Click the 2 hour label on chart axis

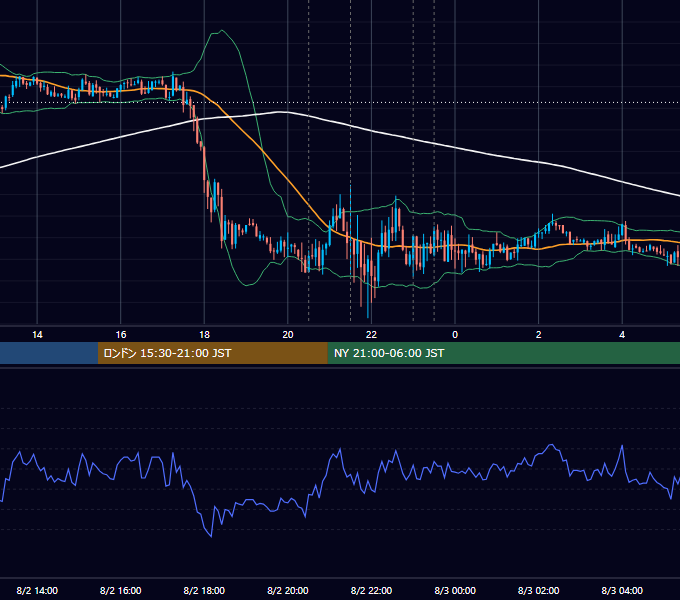click(x=539, y=335)
